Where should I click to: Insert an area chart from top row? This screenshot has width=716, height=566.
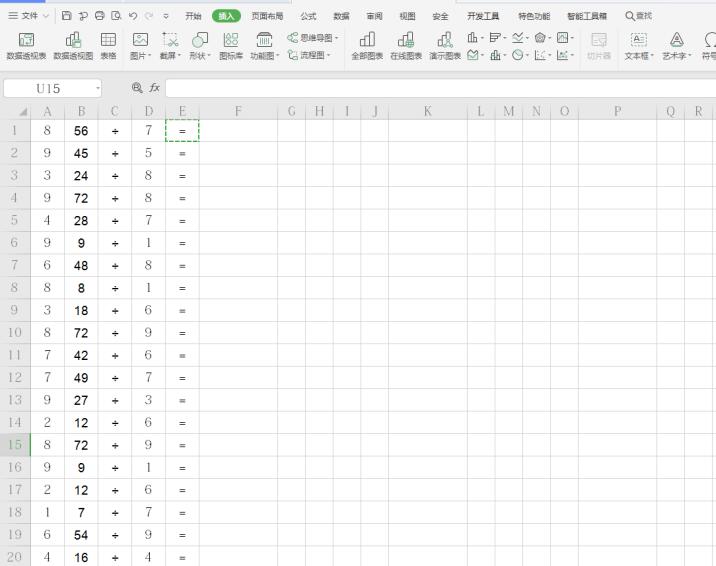[x=565, y=37]
